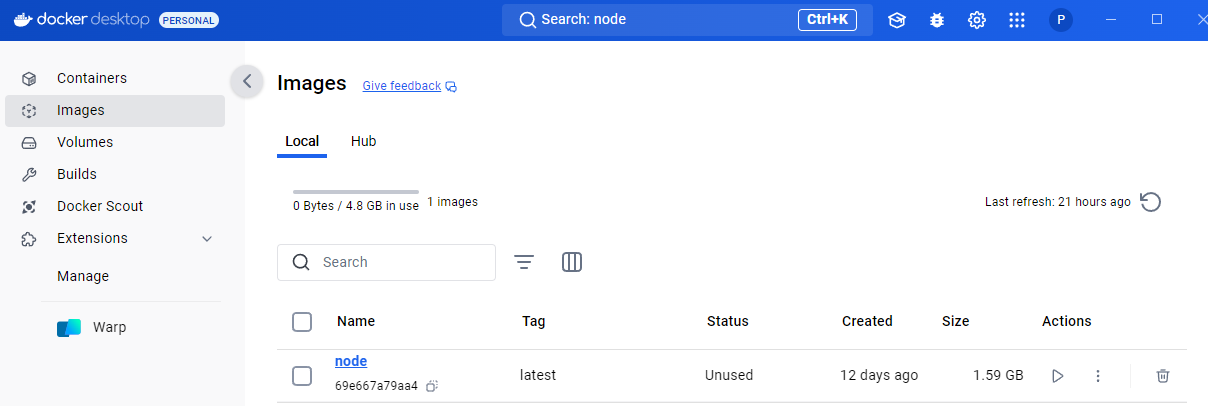Refresh the images list

(x=1151, y=202)
